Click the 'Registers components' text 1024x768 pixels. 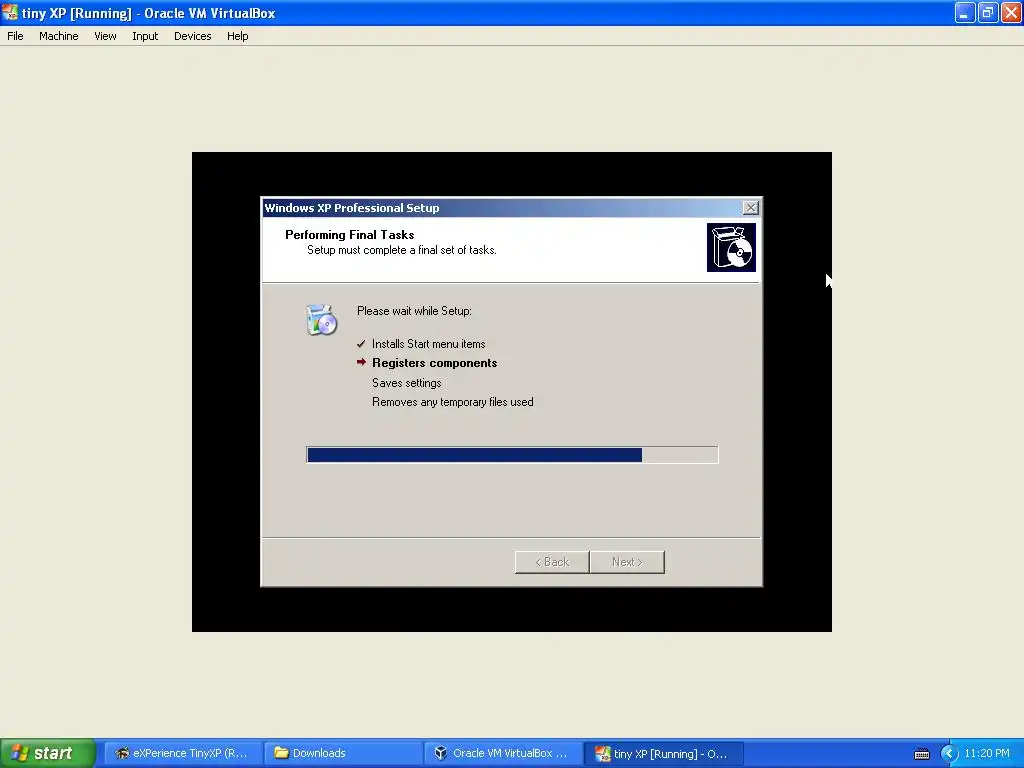[434, 363]
